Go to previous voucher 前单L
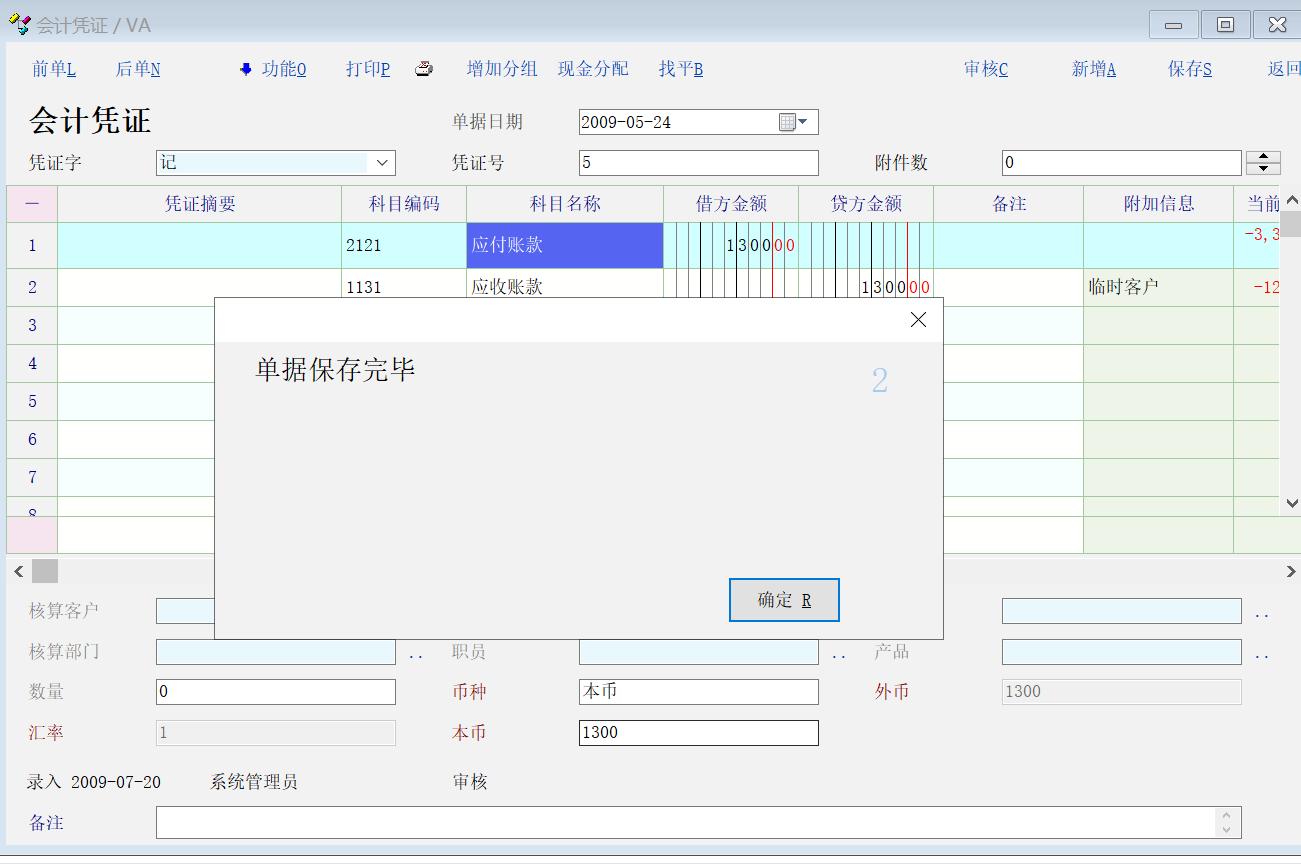The width and height of the screenshot is (1301, 864). click(x=54, y=69)
